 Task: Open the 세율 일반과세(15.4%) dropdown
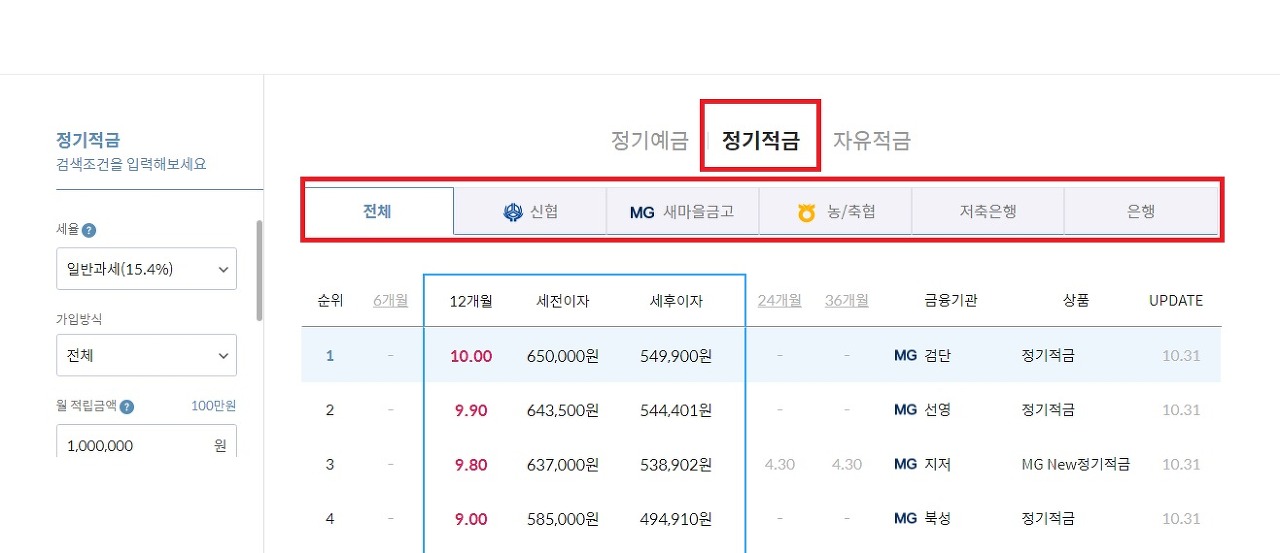(147, 269)
